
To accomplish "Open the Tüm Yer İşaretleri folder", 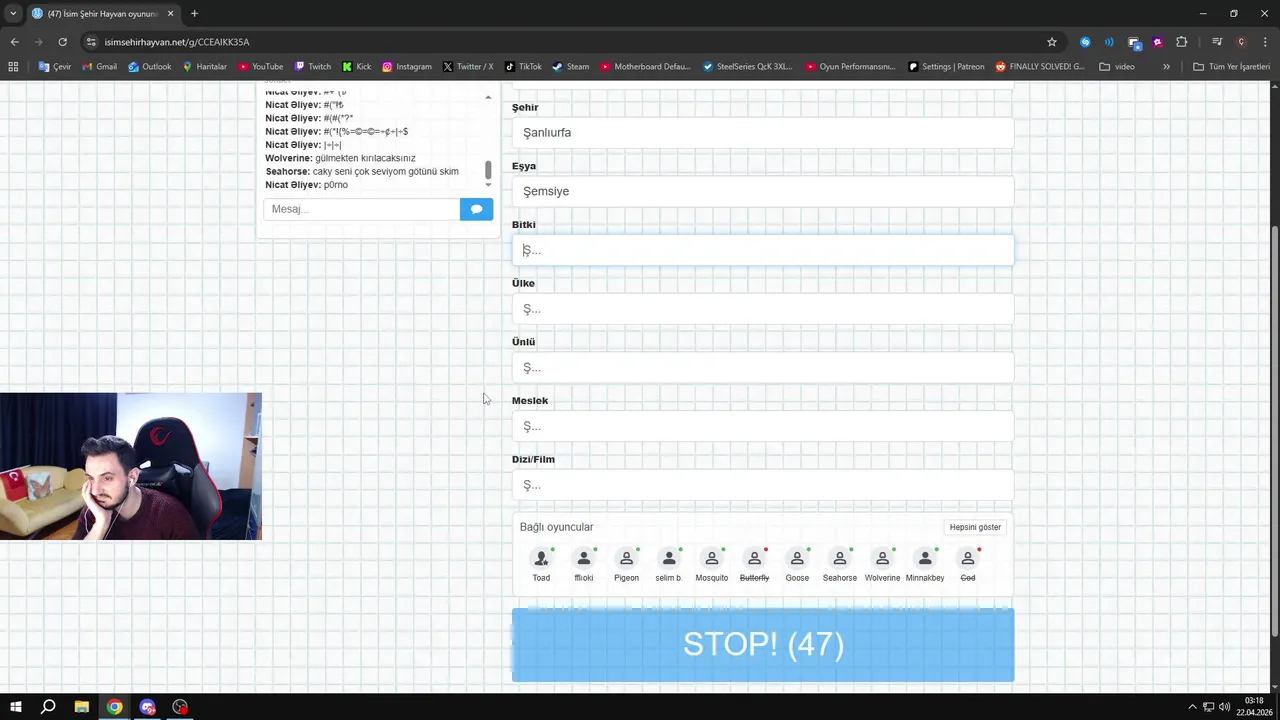I will [1231, 67].
